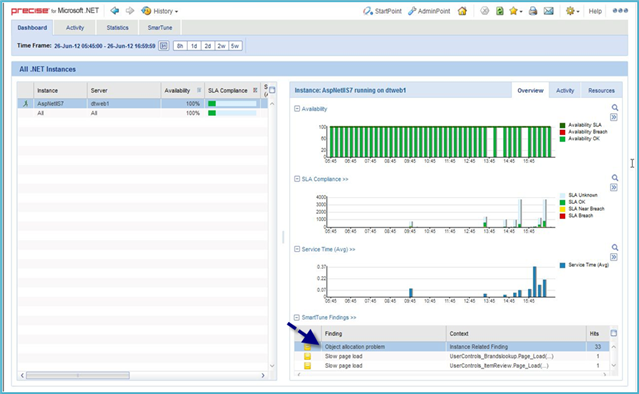Click AspNetIIS7 SLA compliance bar
This screenshot has height=394, width=639.
[x=232, y=103]
